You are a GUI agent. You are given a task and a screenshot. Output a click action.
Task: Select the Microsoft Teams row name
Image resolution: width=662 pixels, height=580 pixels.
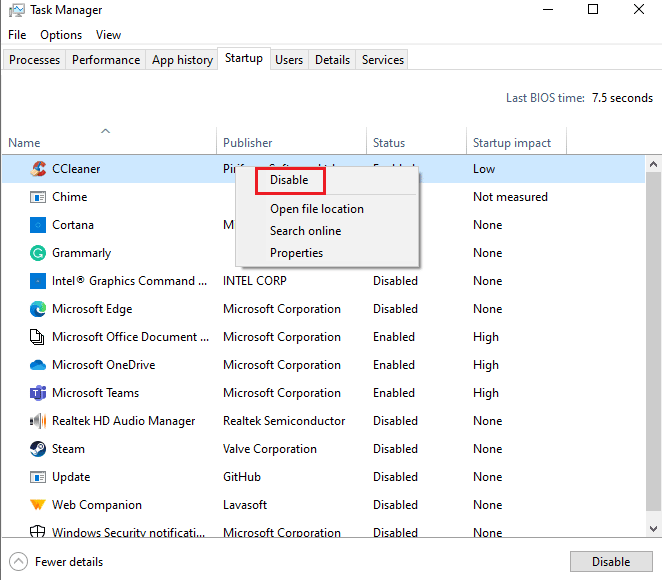click(x=95, y=393)
